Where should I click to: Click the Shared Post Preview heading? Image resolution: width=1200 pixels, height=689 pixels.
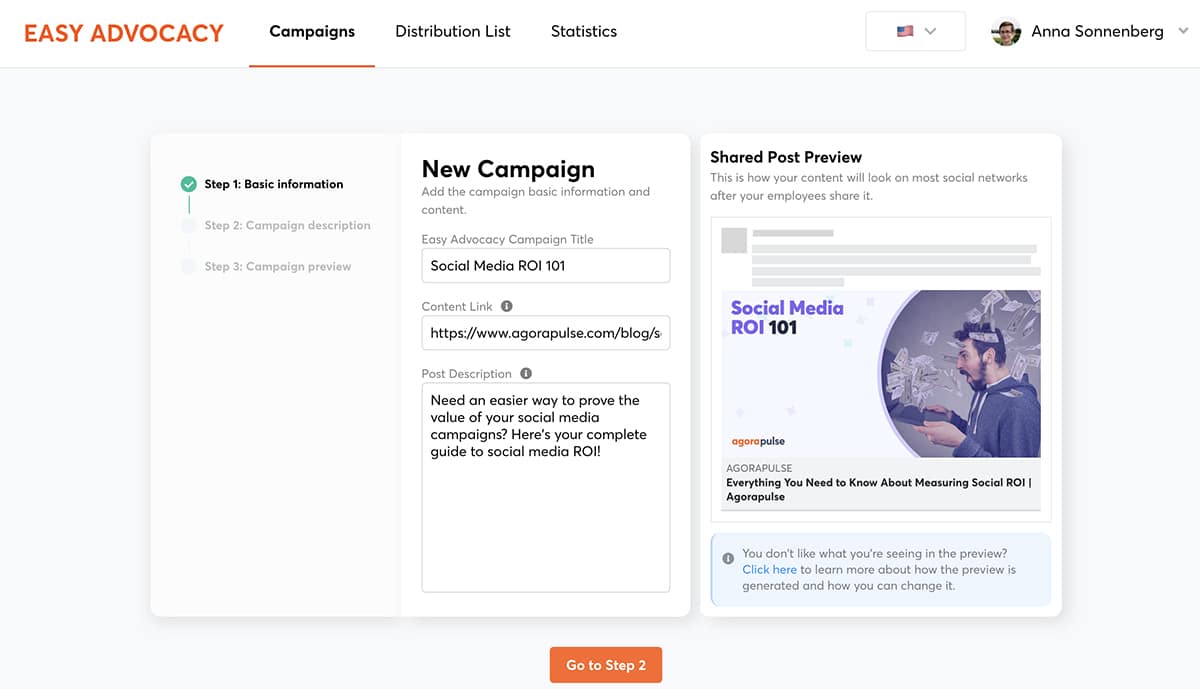coord(786,157)
